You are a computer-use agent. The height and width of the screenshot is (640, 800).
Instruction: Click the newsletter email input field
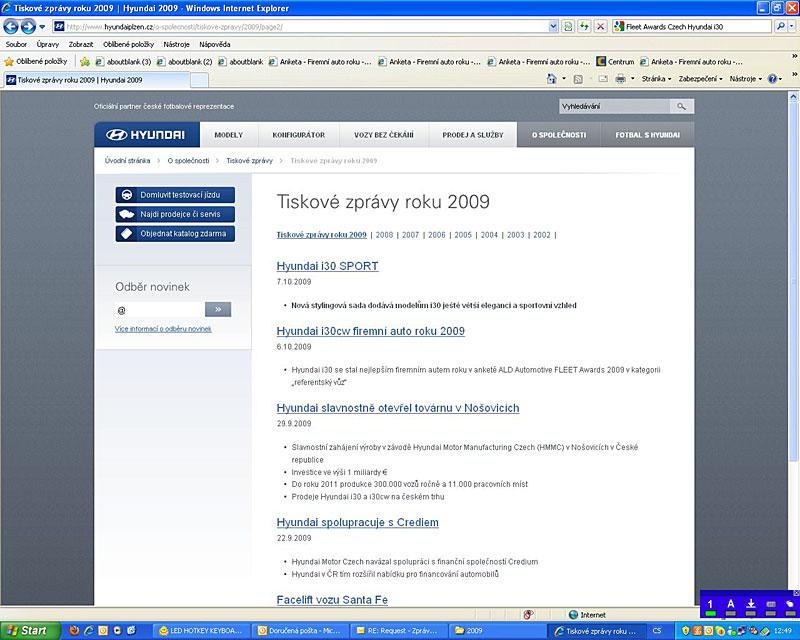point(160,310)
